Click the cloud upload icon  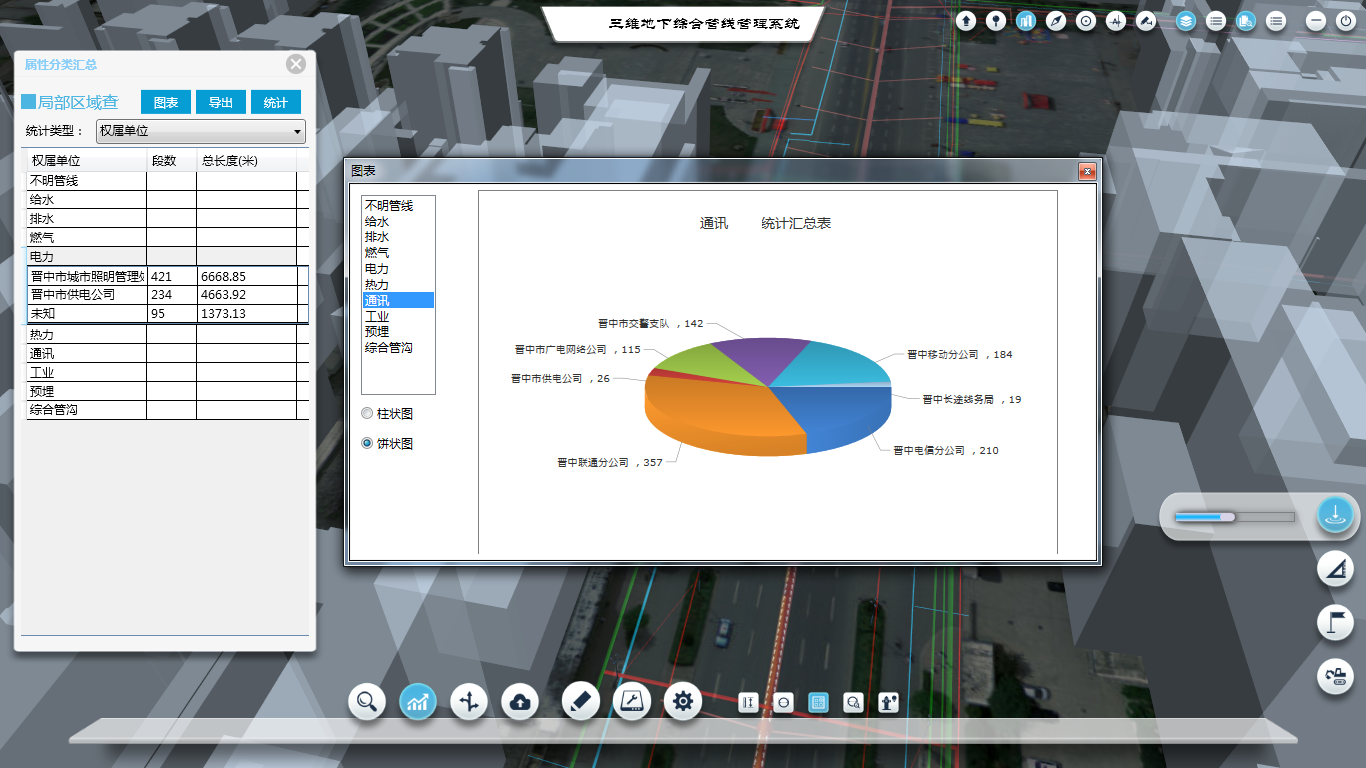pyautogui.click(x=520, y=702)
